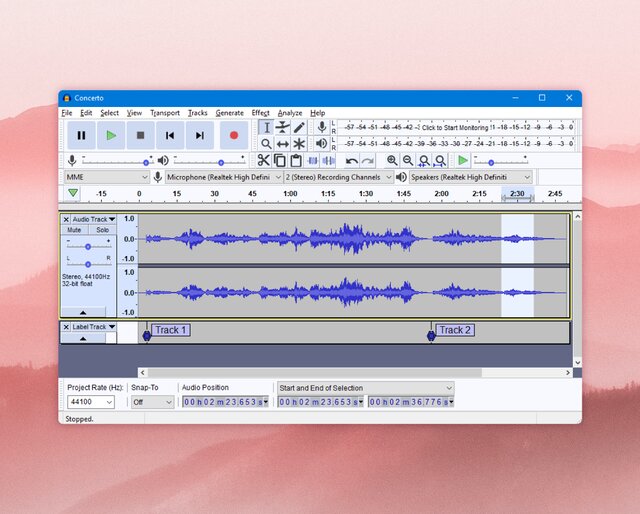This screenshot has width=640, height=514.
Task: Select the Multi-Tool asterisk icon
Action: click(x=299, y=144)
